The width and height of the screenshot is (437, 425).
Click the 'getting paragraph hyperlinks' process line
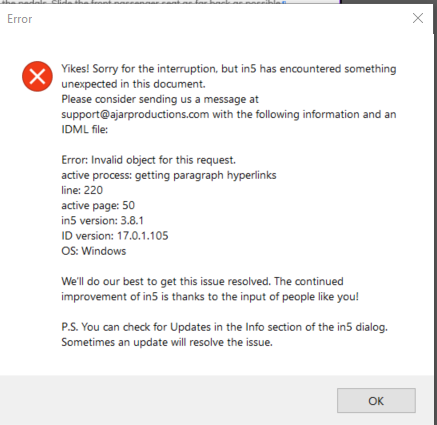tap(169, 175)
